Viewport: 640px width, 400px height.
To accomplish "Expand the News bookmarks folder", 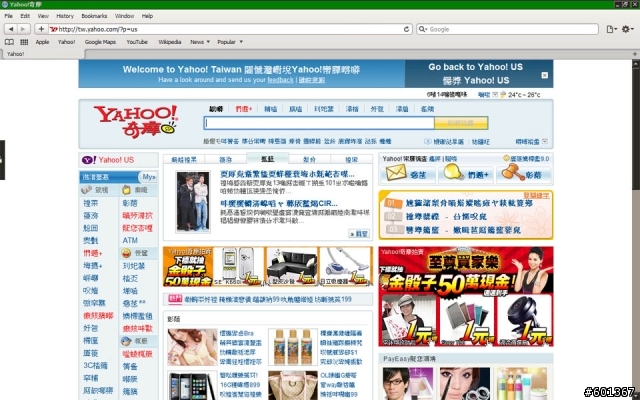I will click(x=200, y=42).
